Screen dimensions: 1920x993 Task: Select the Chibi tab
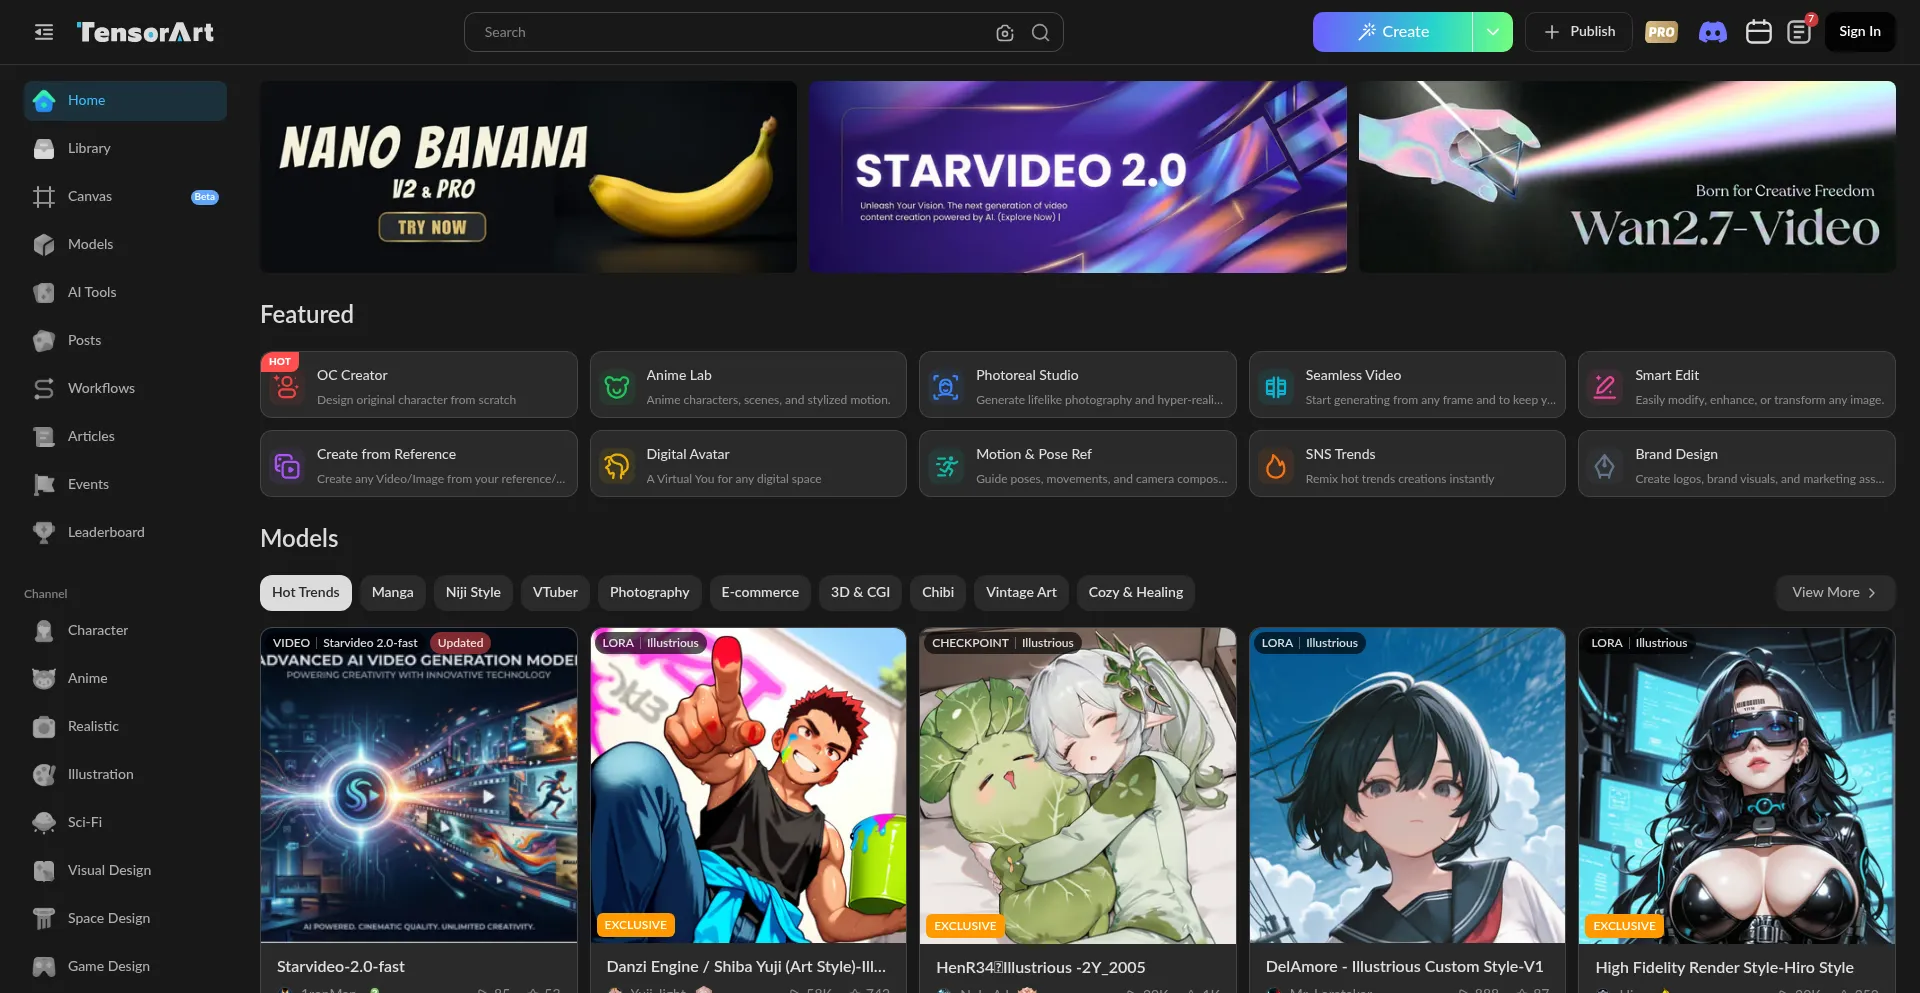(x=938, y=593)
